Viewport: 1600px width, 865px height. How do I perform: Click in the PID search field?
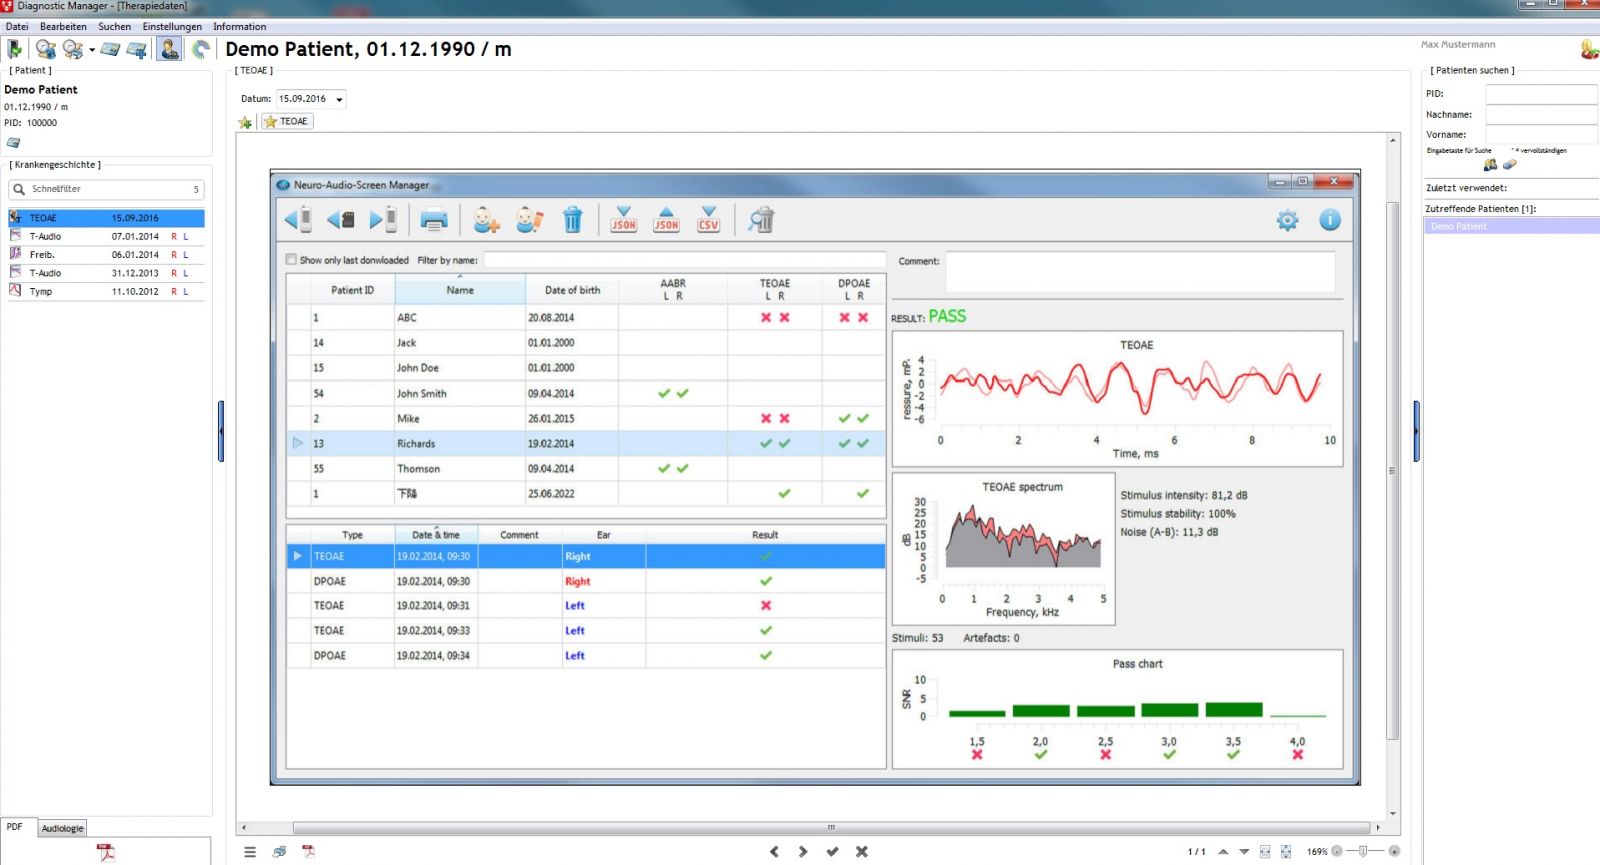pos(1541,94)
